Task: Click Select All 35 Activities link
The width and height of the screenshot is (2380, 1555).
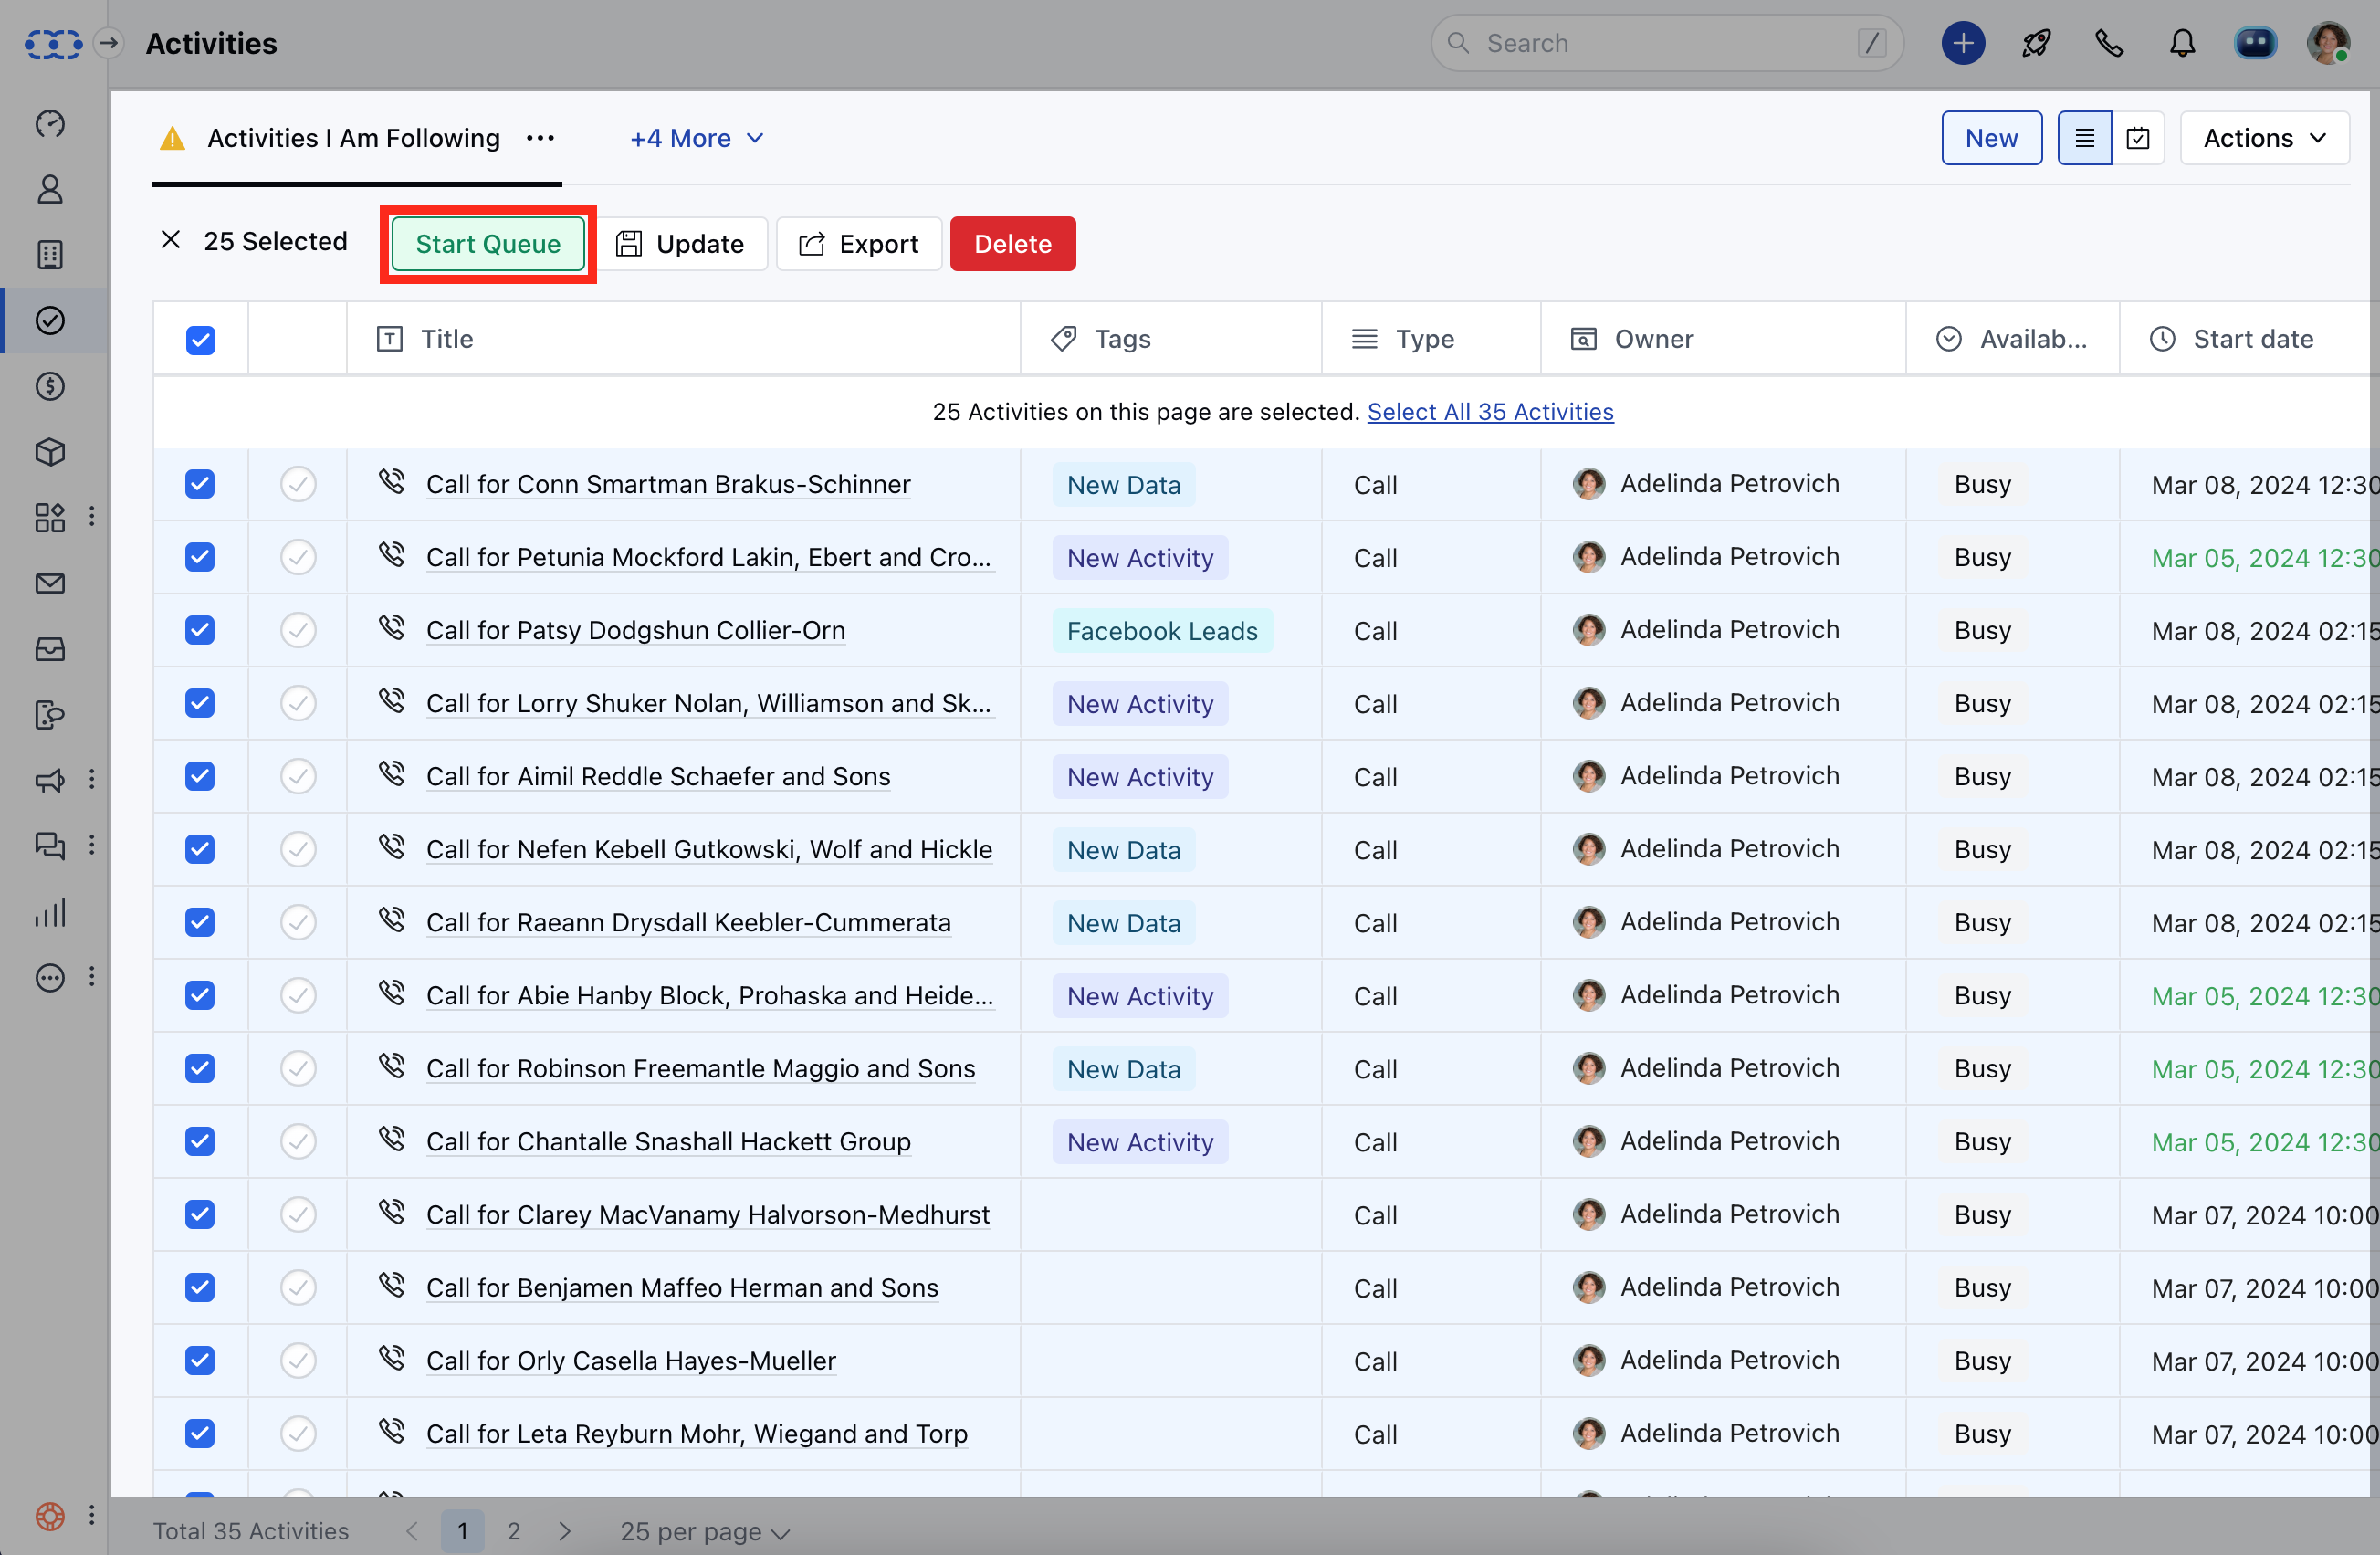Action: point(1490,412)
